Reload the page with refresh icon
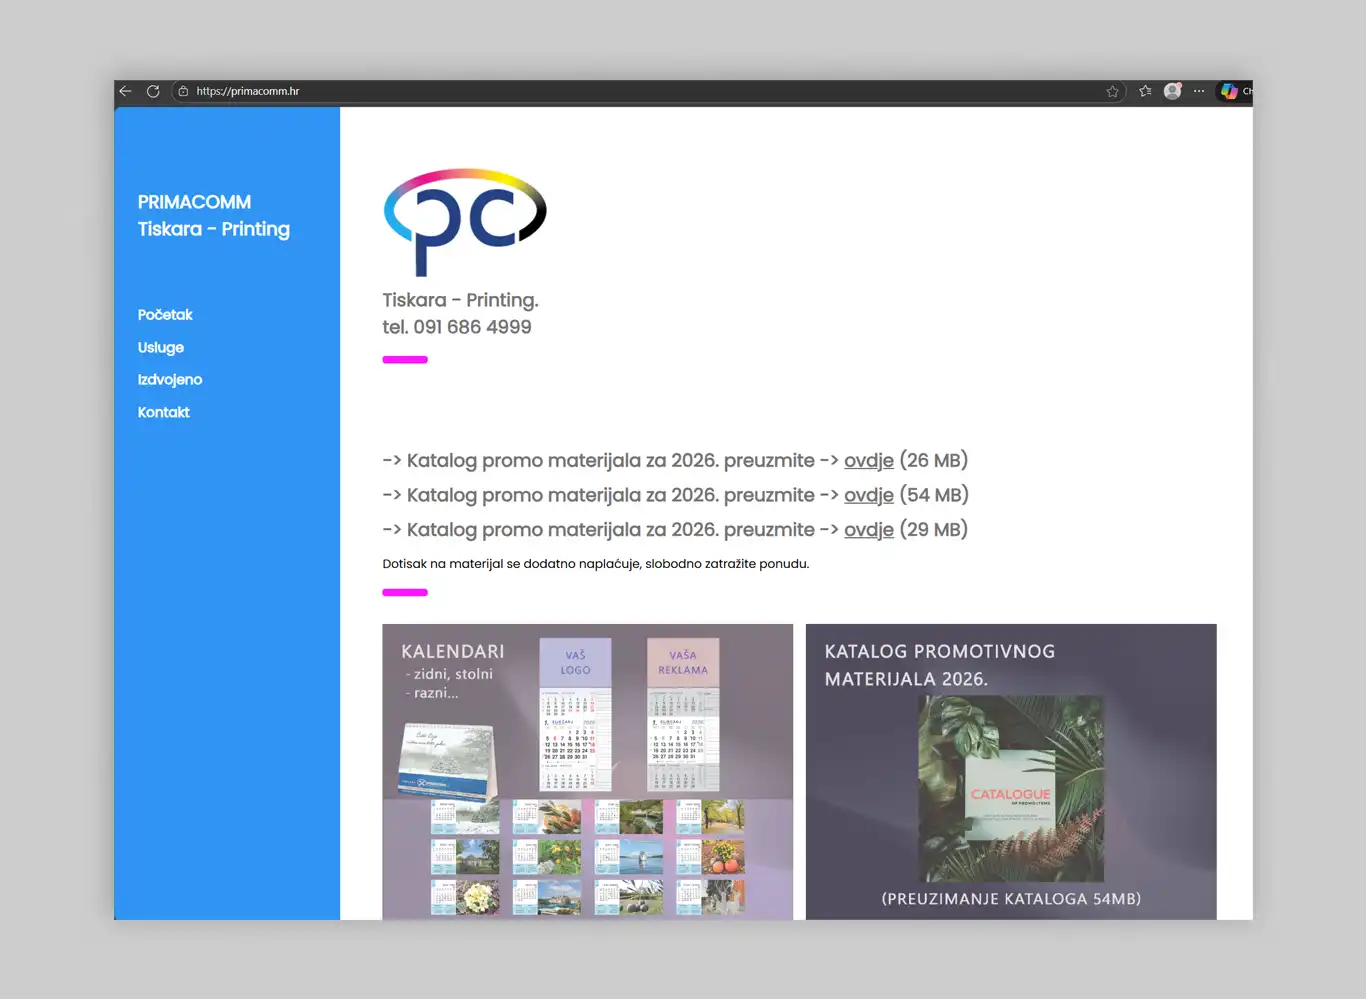This screenshot has width=1366, height=999. coord(153,91)
